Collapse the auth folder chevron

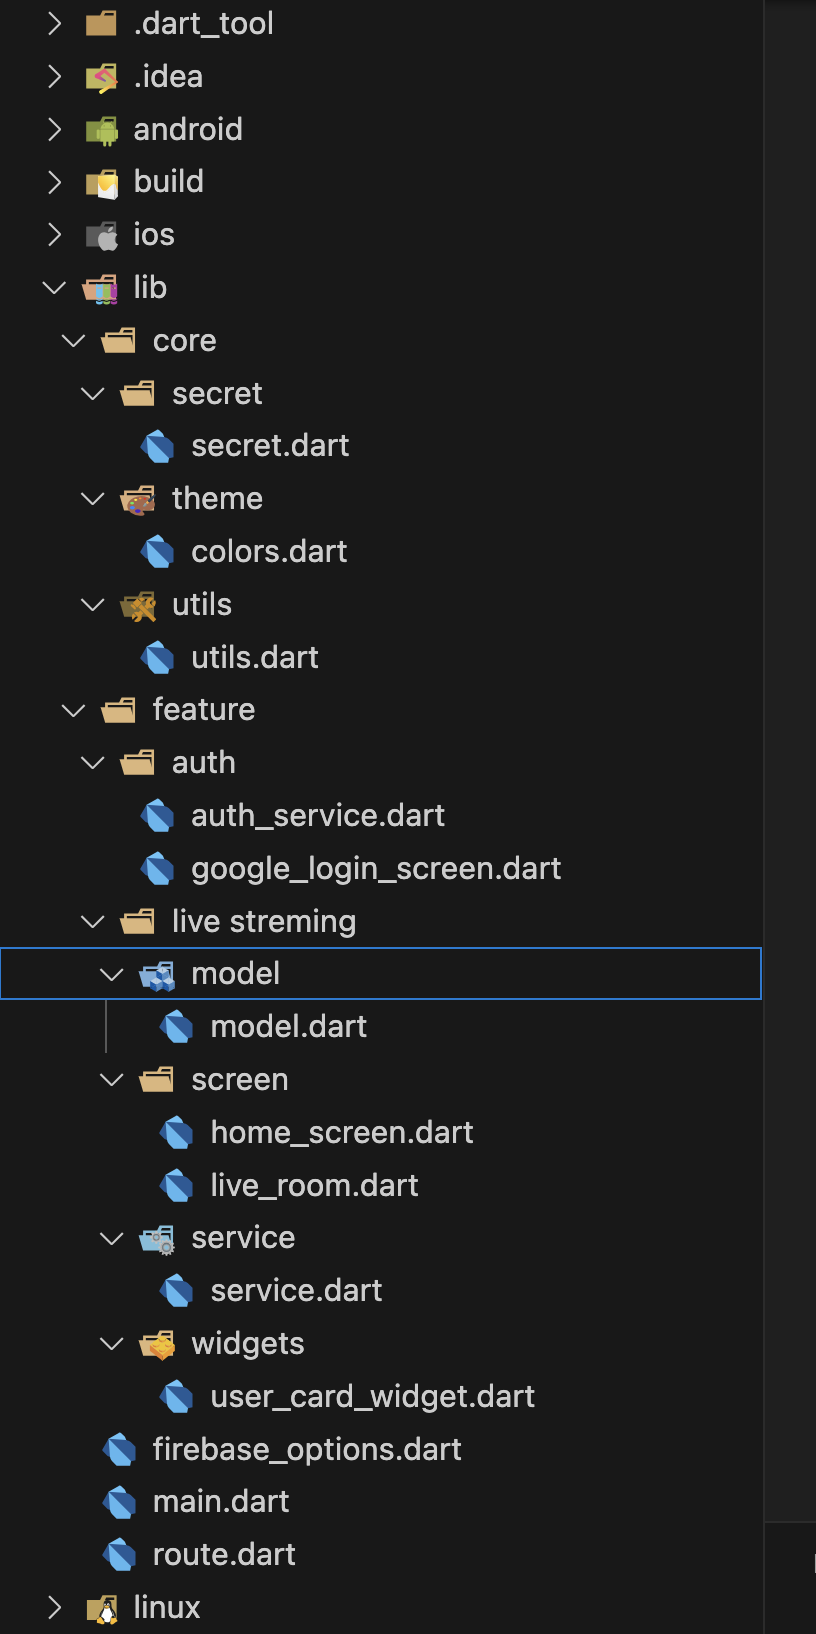click(92, 763)
